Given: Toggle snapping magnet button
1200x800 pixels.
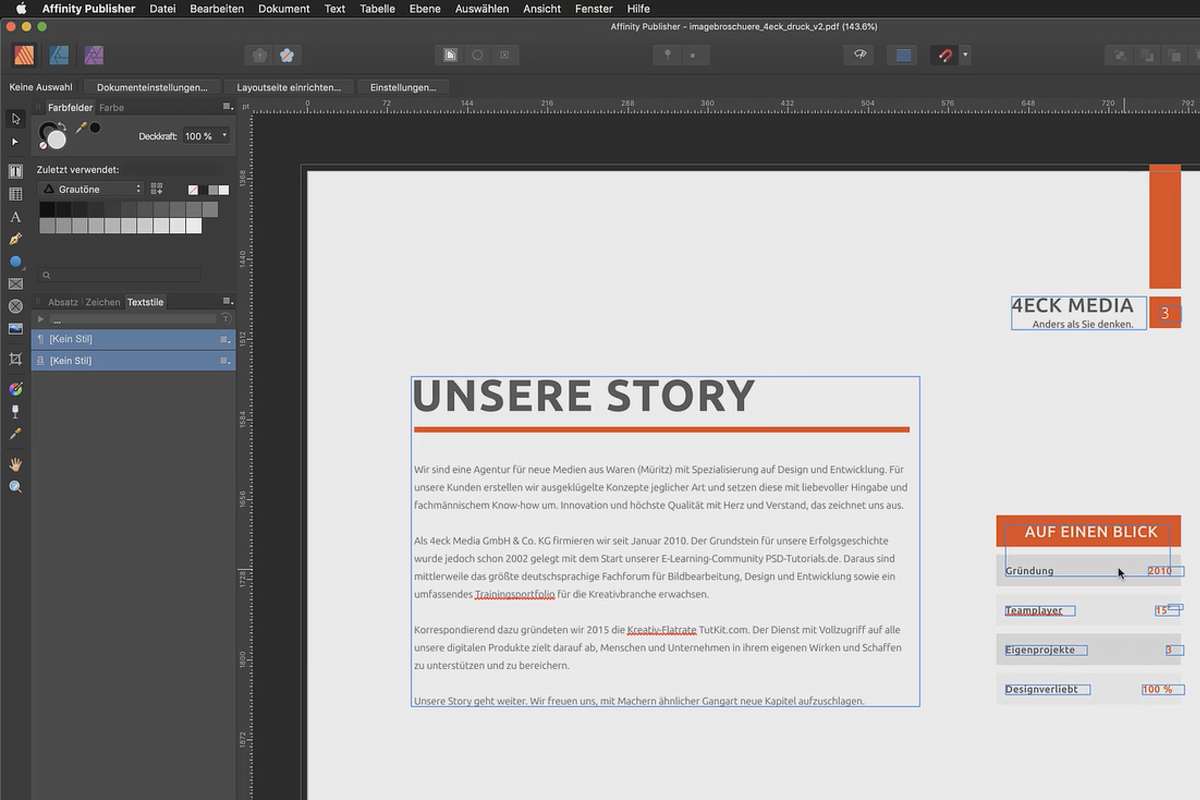Looking at the screenshot, I should [944, 55].
